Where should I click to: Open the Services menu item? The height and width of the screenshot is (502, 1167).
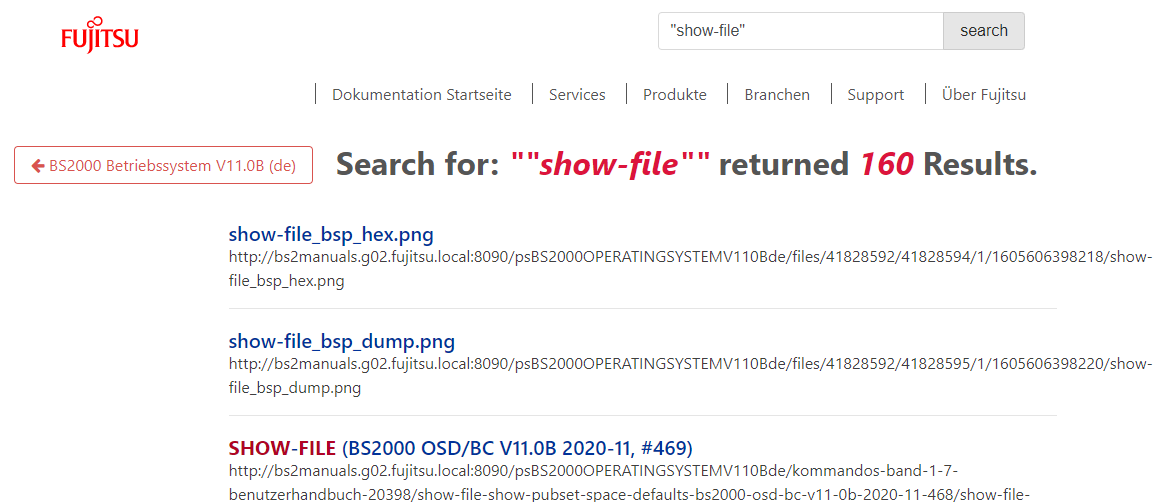pyautogui.click(x=577, y=95)
